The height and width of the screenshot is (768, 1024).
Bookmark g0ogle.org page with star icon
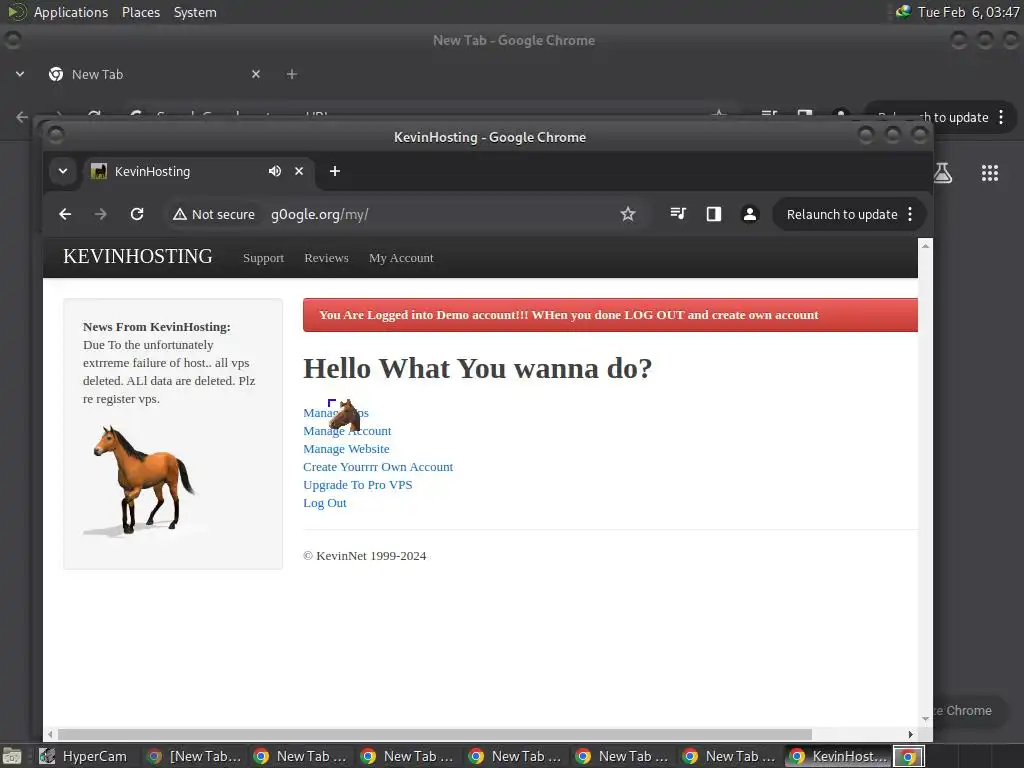[628, 214]
